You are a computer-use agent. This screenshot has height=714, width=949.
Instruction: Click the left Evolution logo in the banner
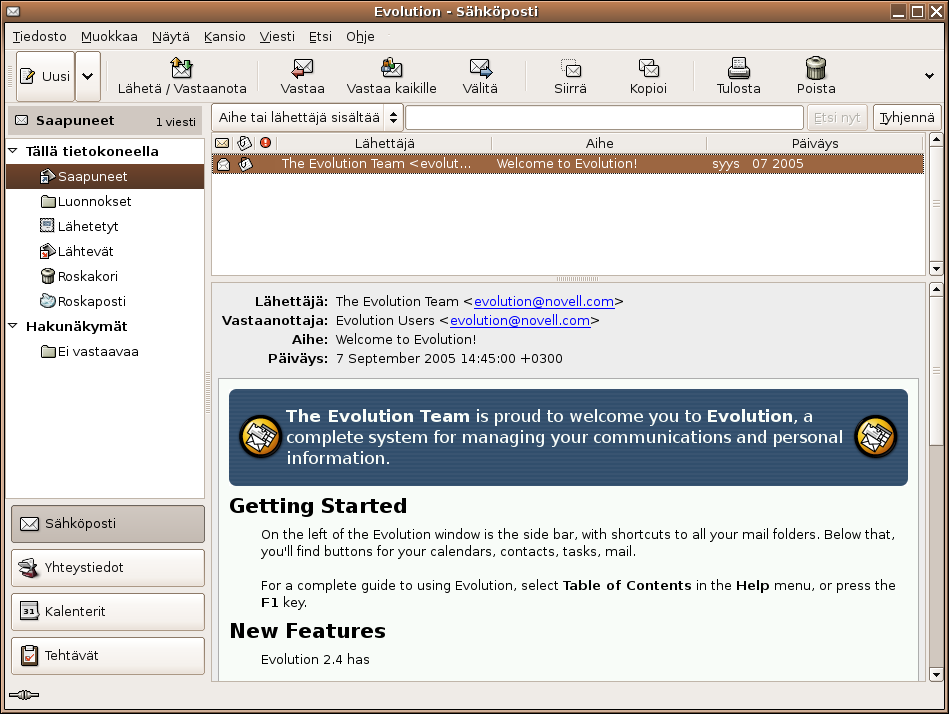pyautogui.click(x=260, y=436)
